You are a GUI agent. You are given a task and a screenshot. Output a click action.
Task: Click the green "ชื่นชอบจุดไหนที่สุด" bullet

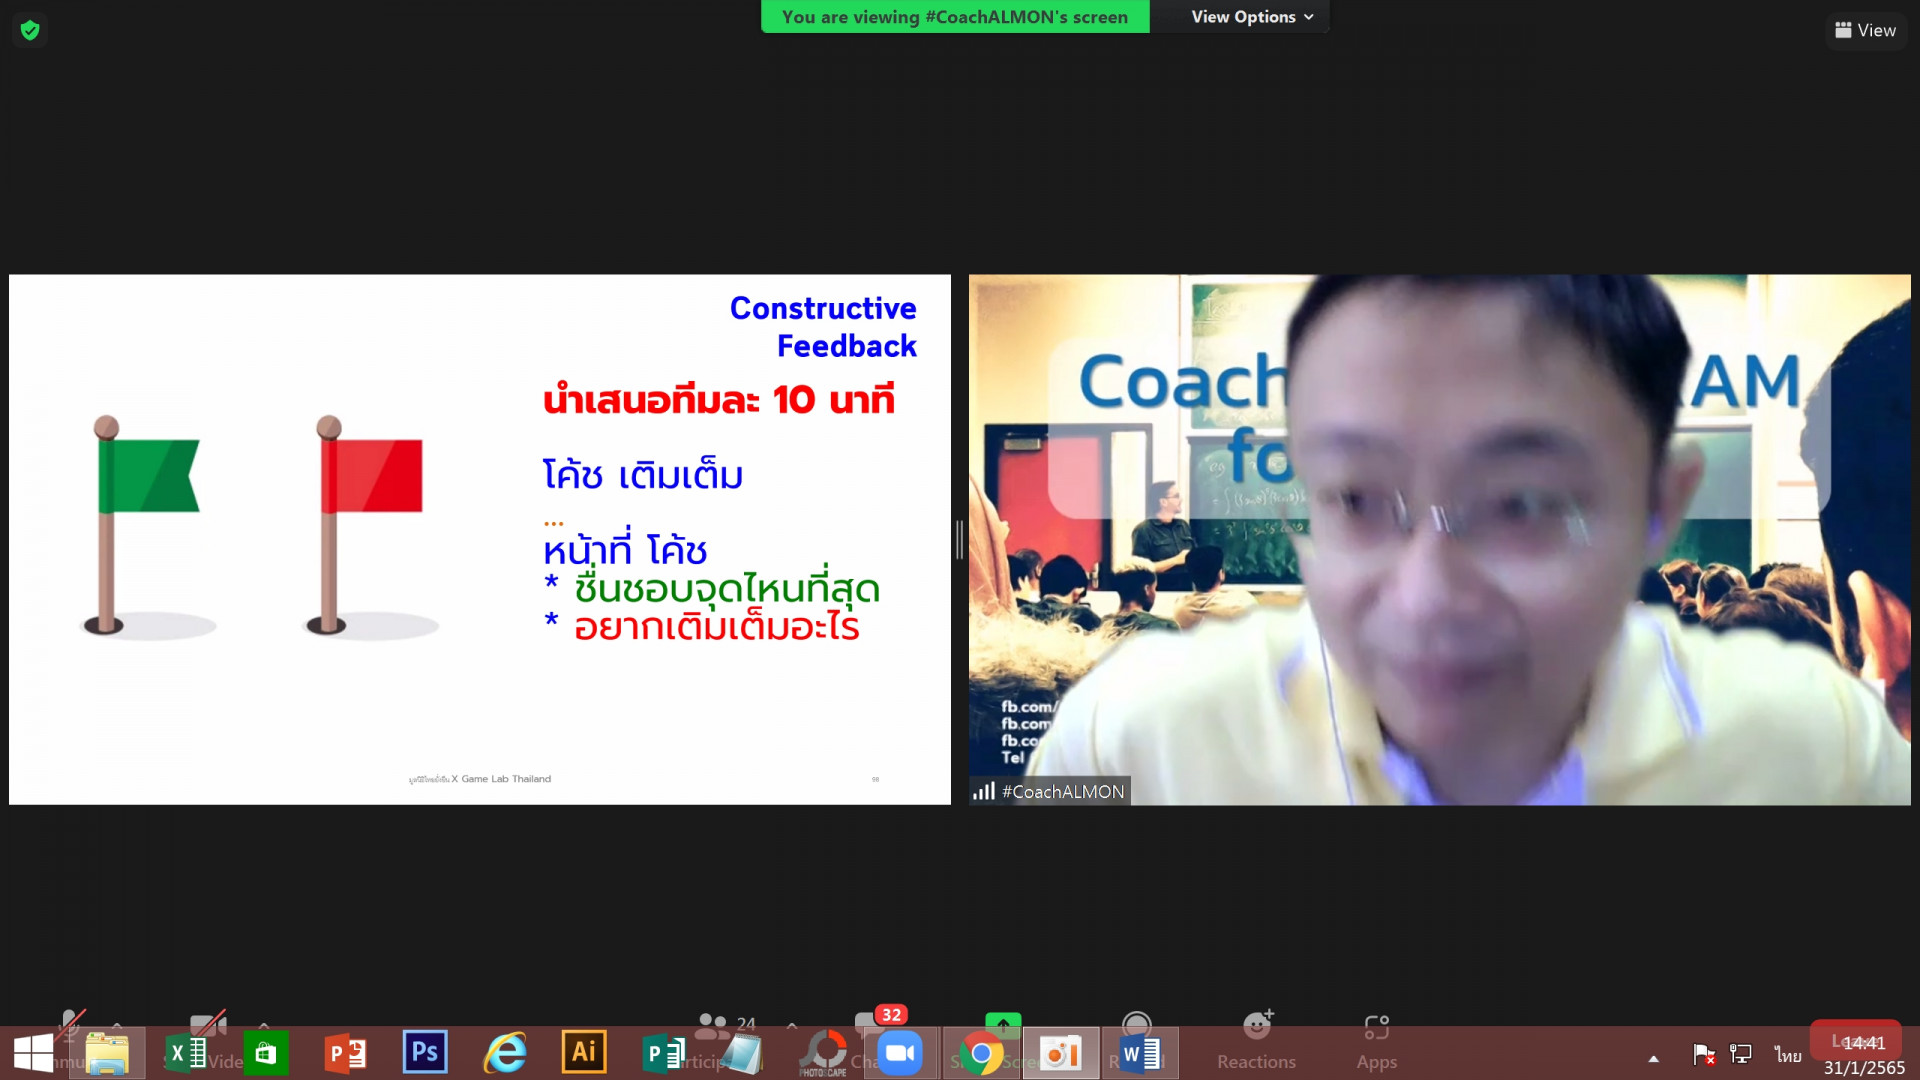[727, 588]
